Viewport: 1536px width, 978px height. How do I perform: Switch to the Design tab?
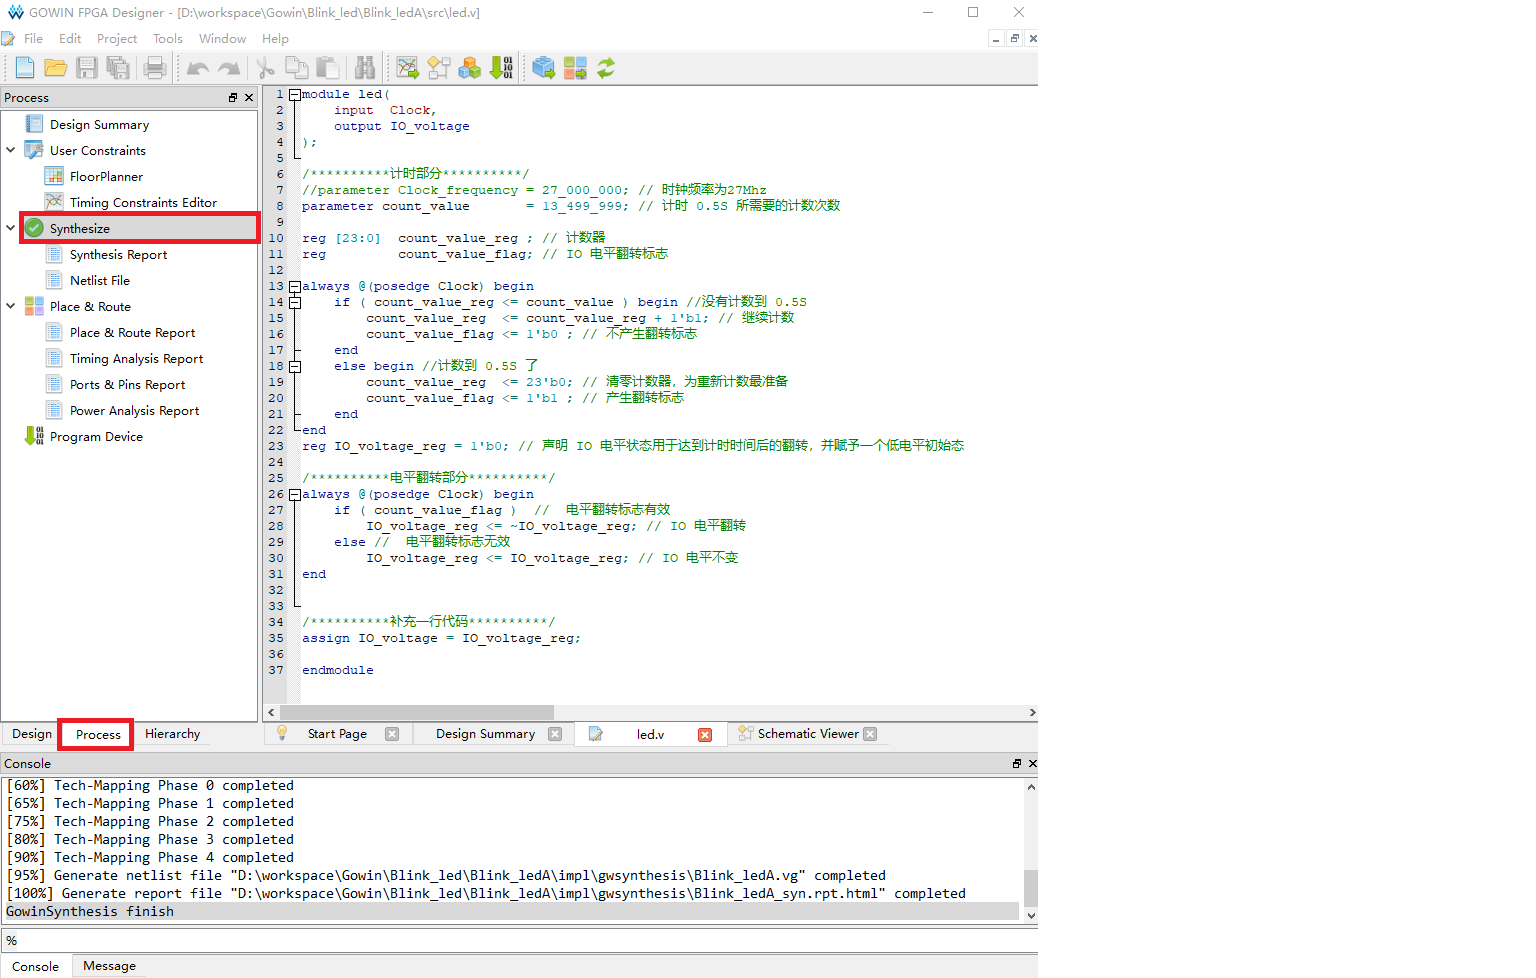32,733
